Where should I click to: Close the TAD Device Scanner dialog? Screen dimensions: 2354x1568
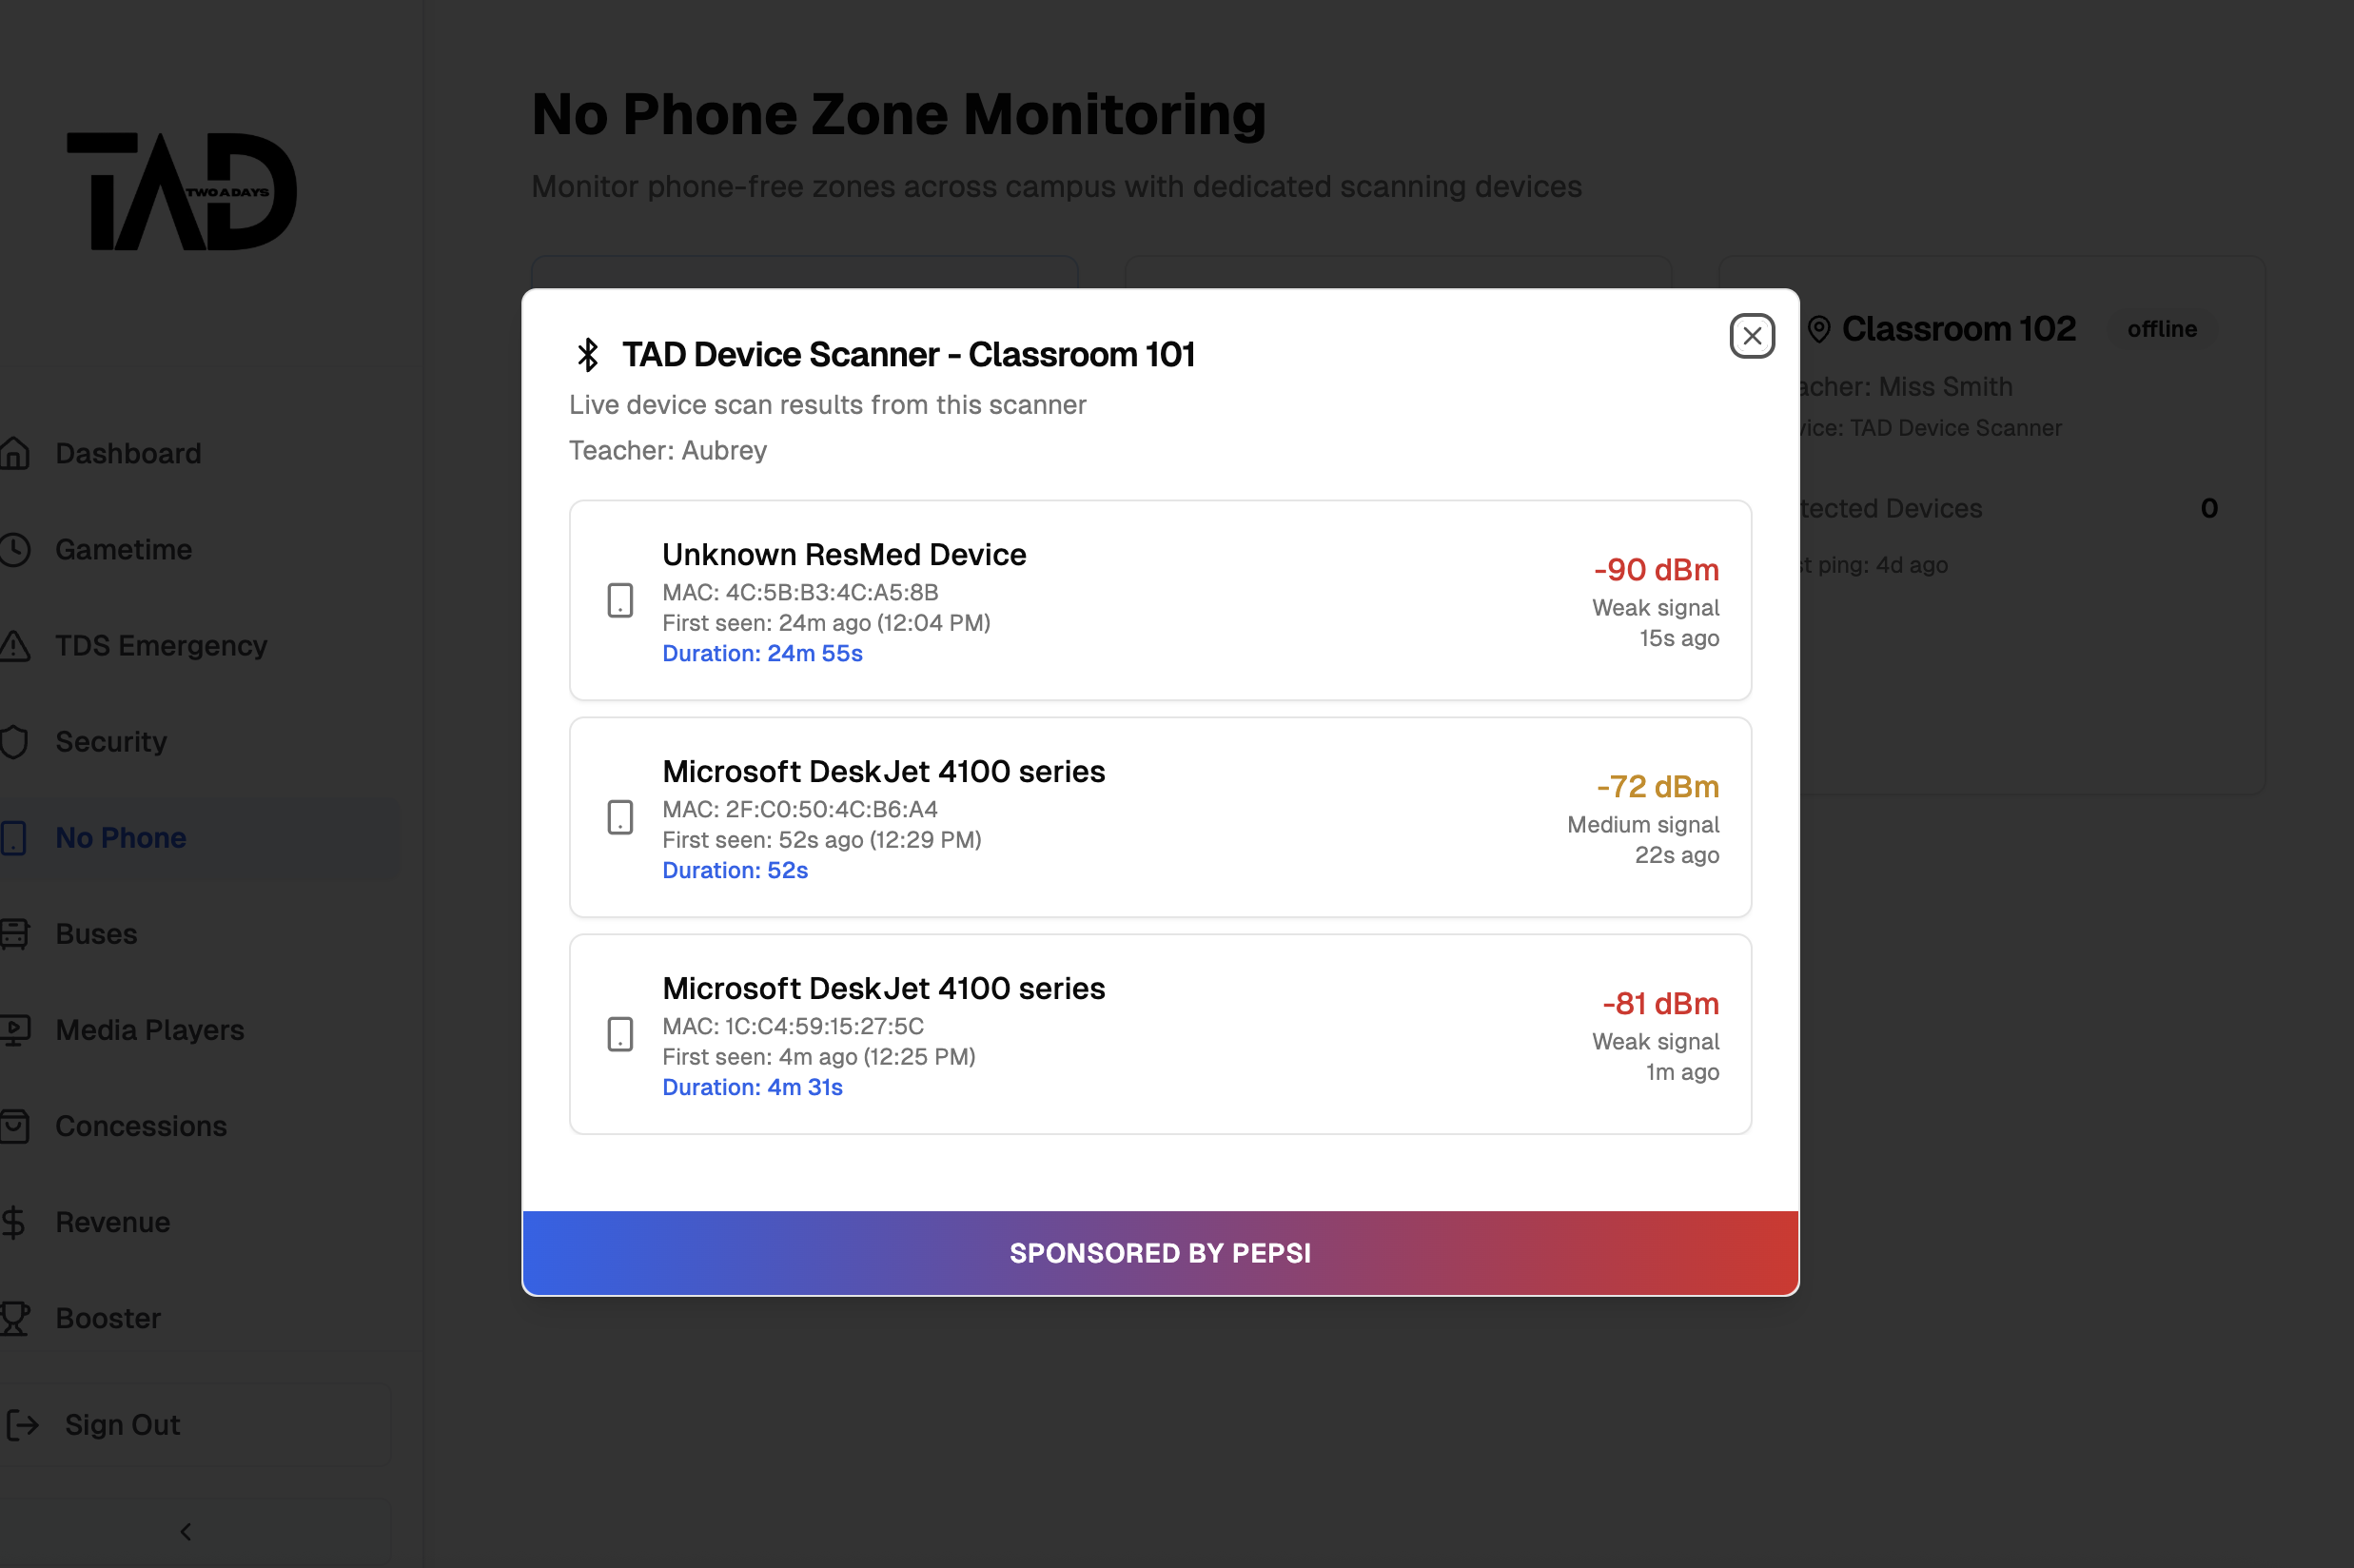point(1751,335)
